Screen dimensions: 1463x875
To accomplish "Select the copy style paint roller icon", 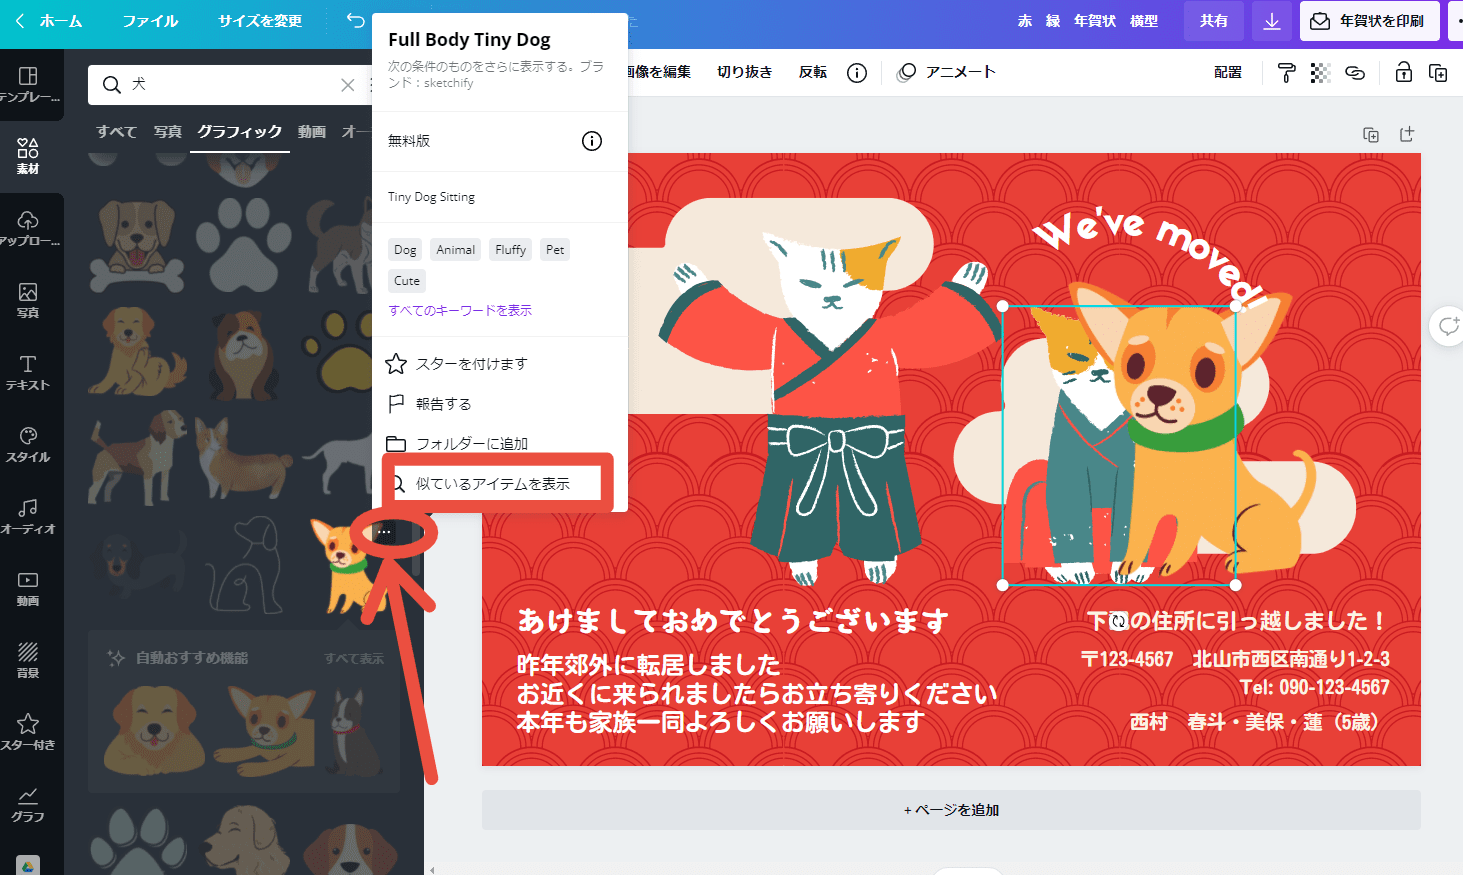I will [1285, 72].
